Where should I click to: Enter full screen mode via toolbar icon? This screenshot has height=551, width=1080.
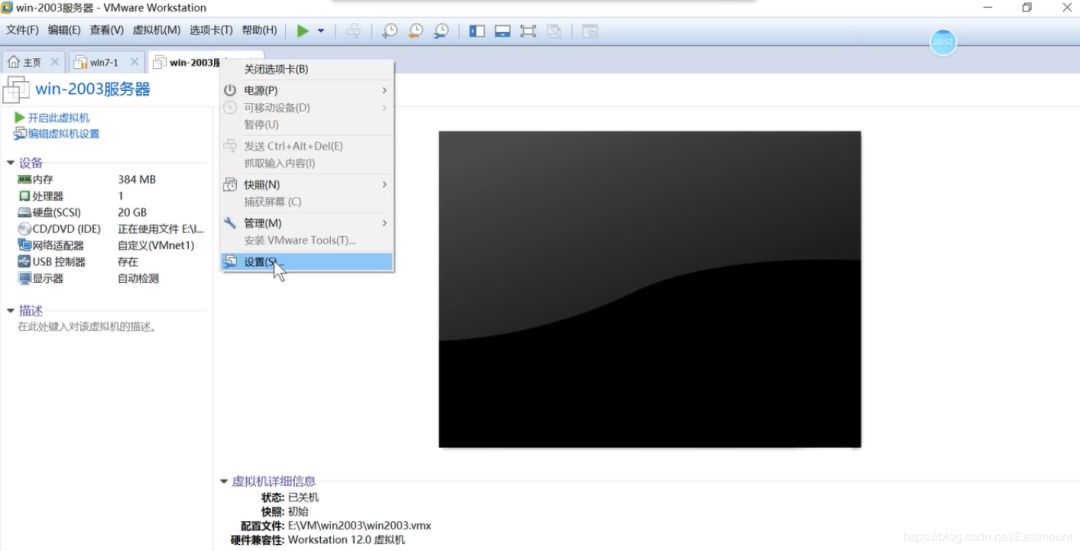click(x=528, y=31)
